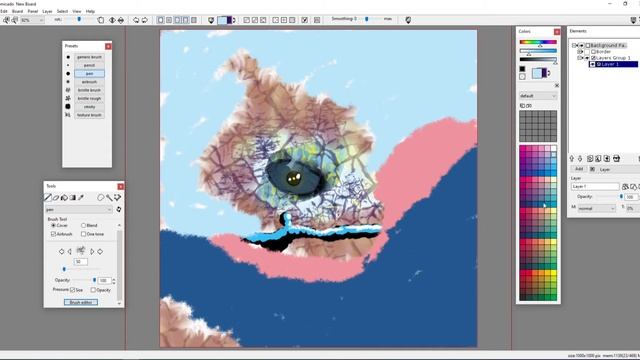Open the default palette dropdown
This screenshot has width=640, height=360.
point(538,96)
